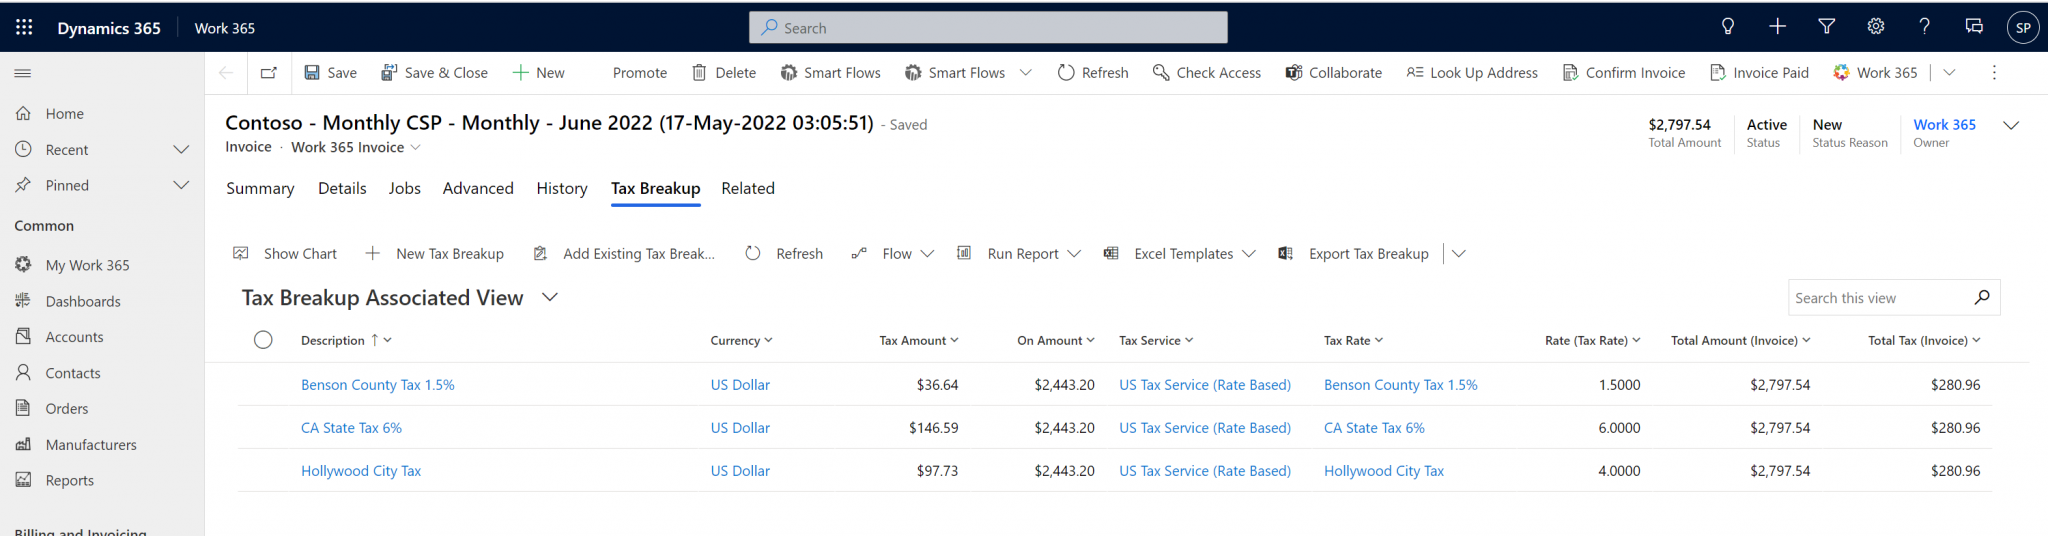Open the Dynamics 365 app launcher waffle
Image resolution: width=2048 pixels, height=536 pixels.
pyautogui.click(x=24, y=27)
